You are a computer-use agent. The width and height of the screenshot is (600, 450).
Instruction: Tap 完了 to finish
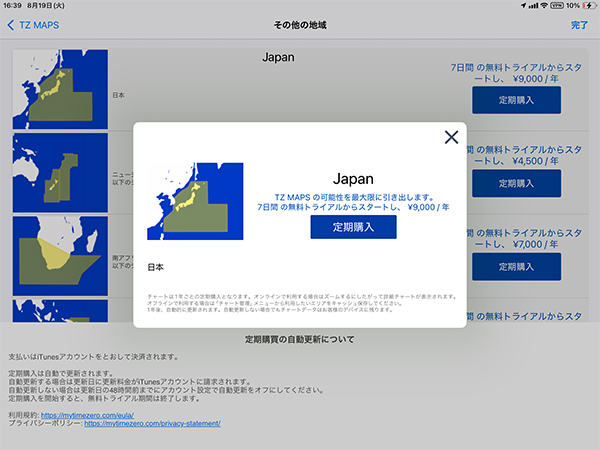(579, 25)
